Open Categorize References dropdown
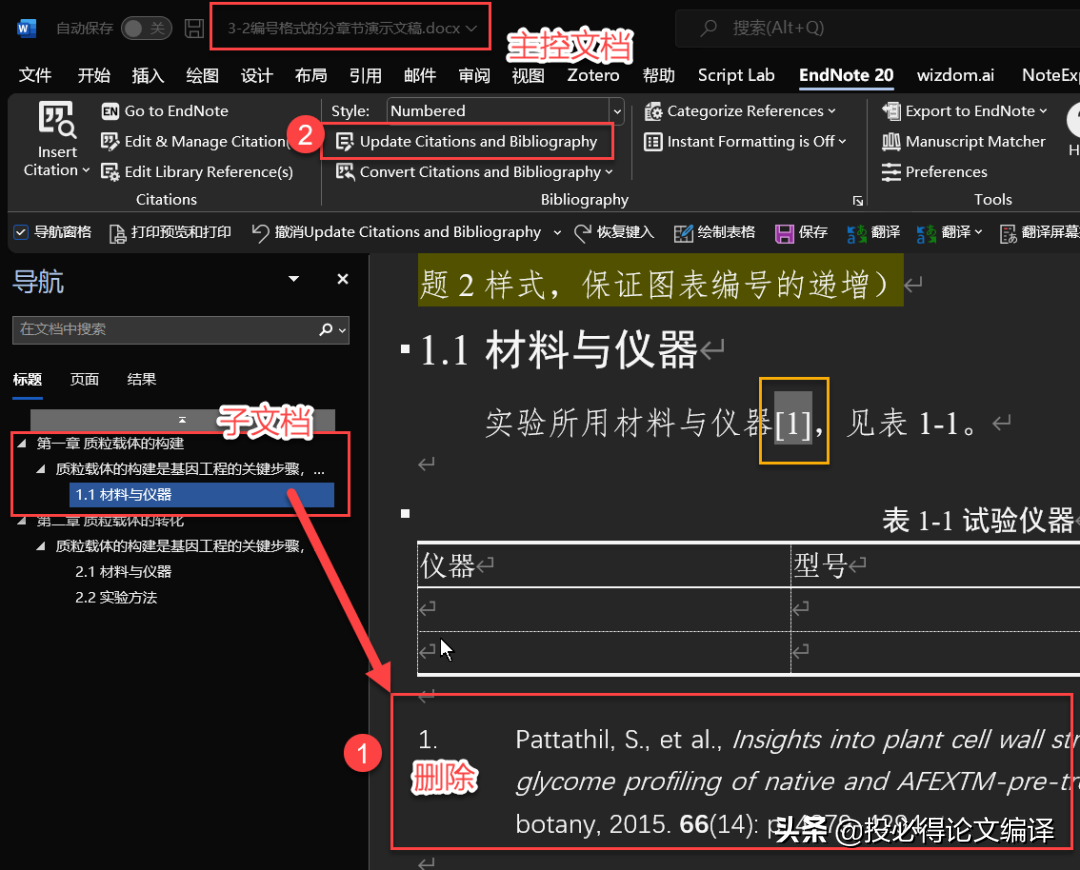This screenshot has width=1080, height=870. tap(740, 111)
